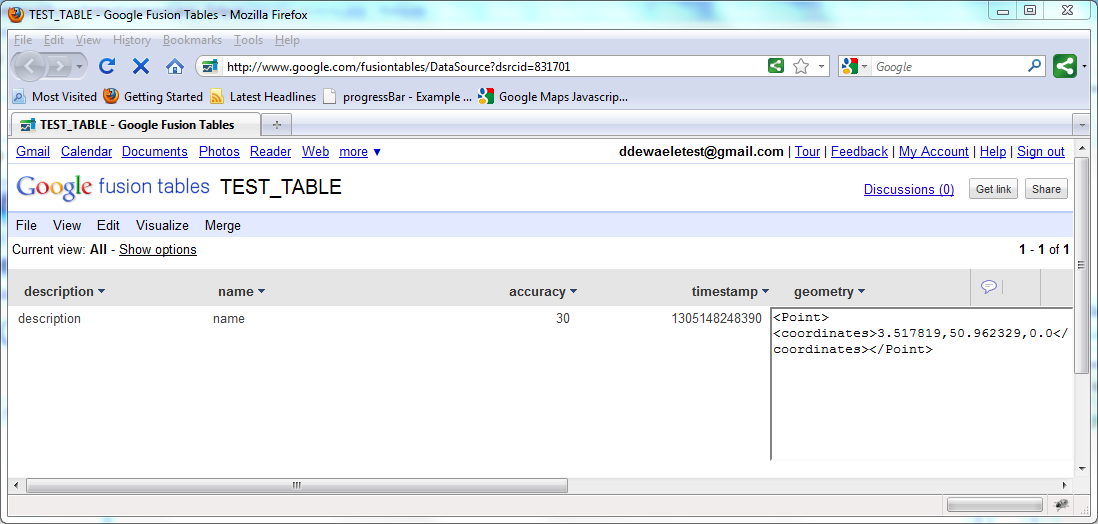Open the geometry column dropdown
This screenshot has width=1098, height=524.
pyautogui.click(x=861, y=291)
